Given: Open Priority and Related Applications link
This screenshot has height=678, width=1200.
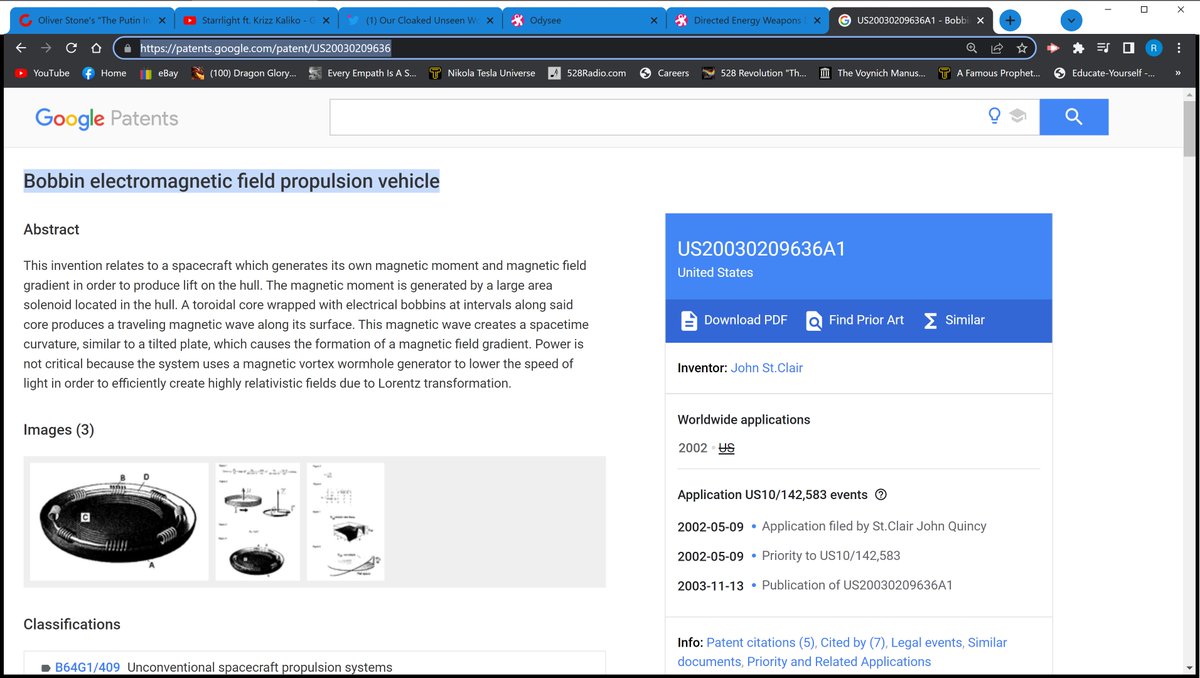Looking at the screenshot, I should [839, 661].
